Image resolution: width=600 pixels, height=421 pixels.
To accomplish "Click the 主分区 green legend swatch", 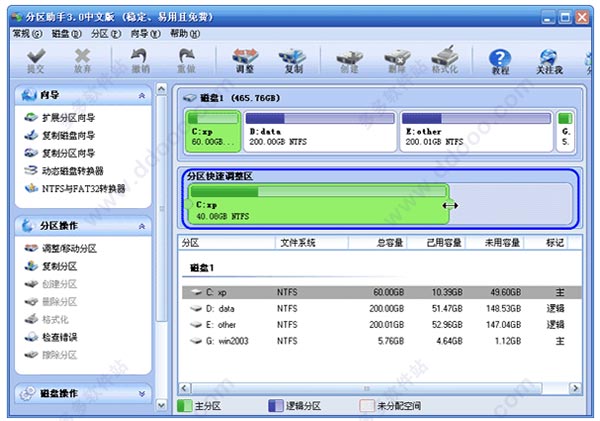I will tap(185, 406).
